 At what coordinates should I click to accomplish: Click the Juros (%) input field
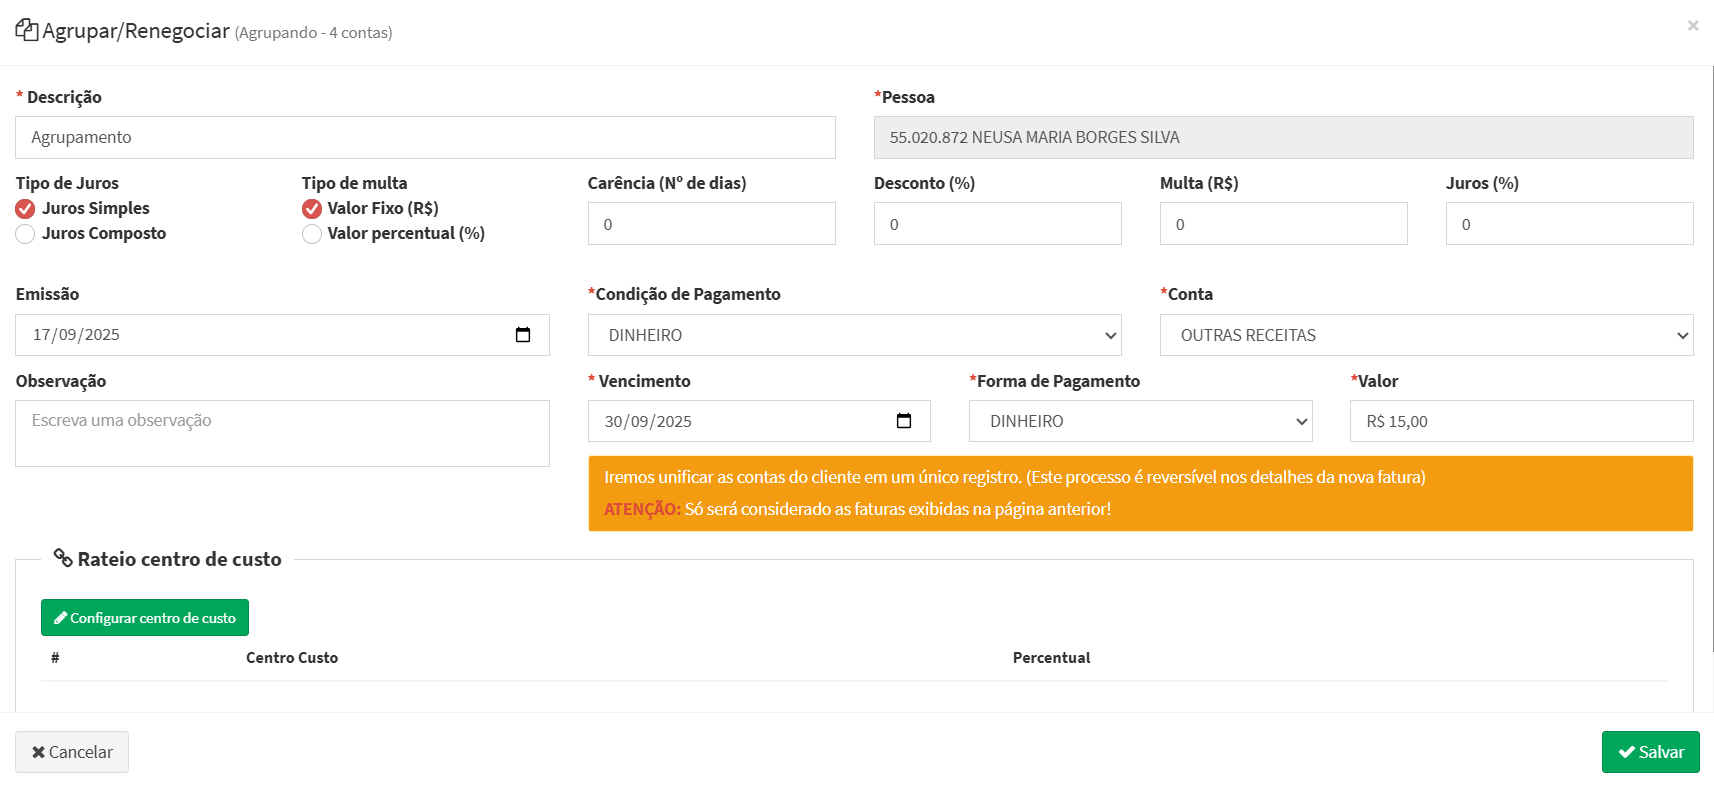(x=1569, y=224)
